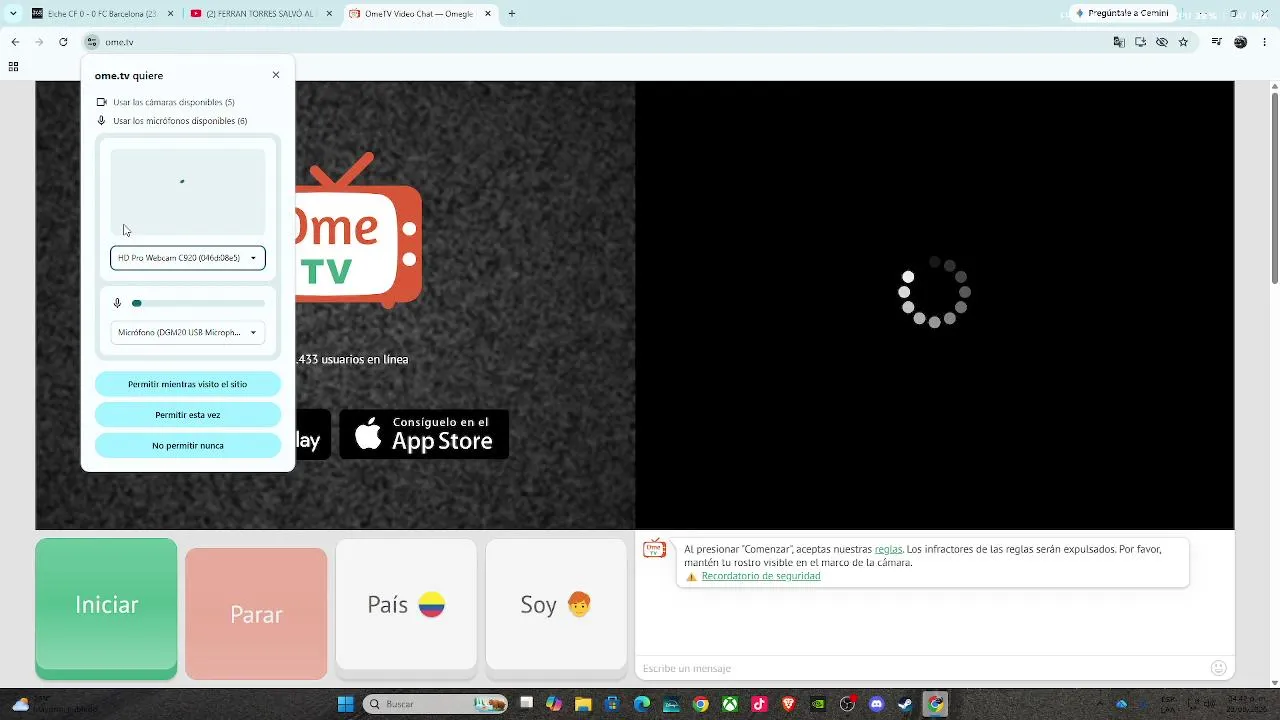Open the Chrome profile avatar
This screenshot has height=720, width=1280.
pyautogui.click(x=1241, y=42)
